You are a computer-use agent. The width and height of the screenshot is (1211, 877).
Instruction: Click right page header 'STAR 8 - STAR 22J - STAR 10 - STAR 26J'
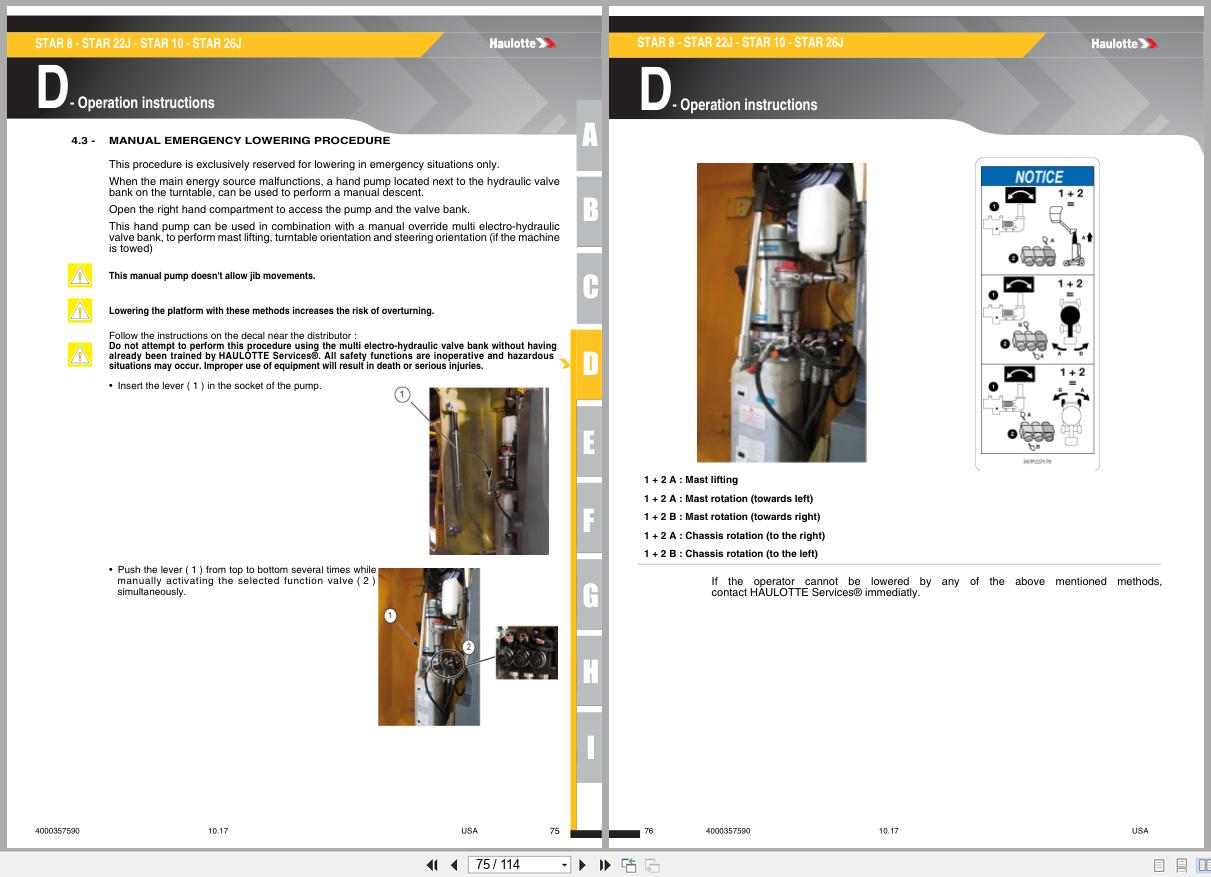[740, 43]
